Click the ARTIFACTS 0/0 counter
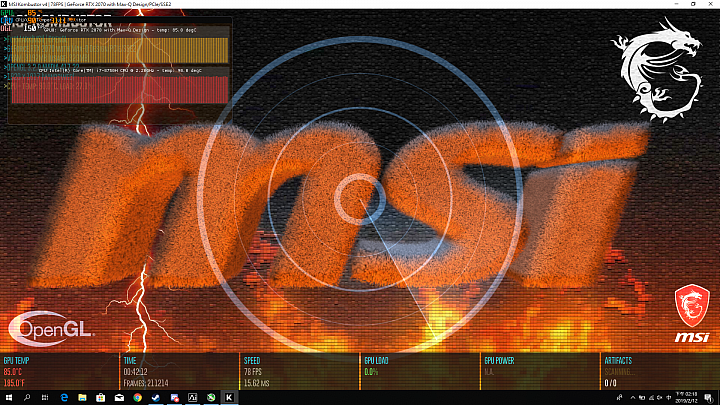This screenshot has height=405, width=720. tap(610, 383)
